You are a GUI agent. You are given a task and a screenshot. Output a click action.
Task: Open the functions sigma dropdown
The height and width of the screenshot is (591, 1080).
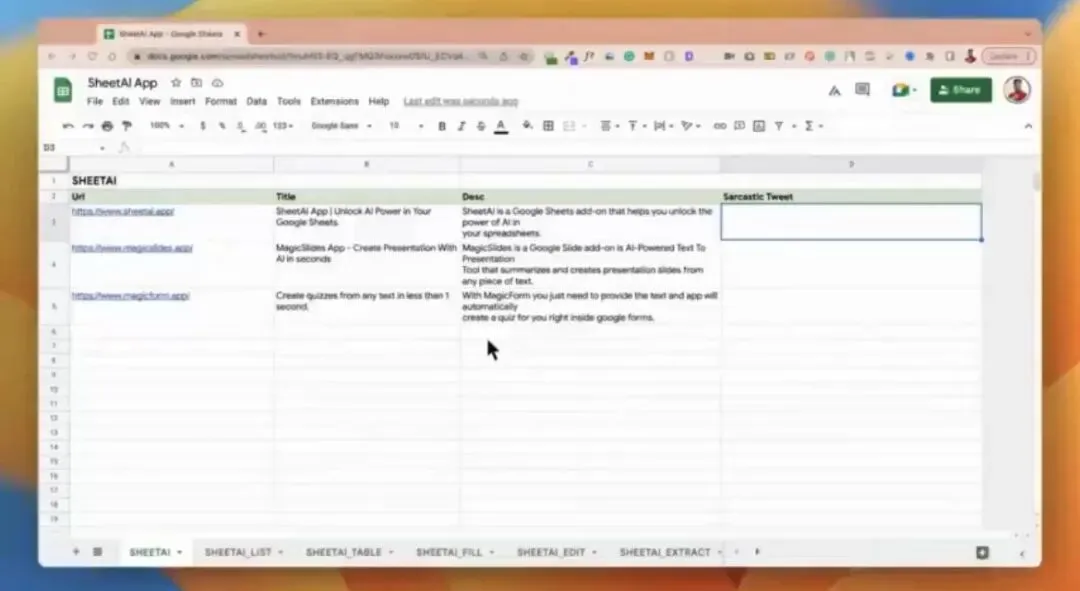(x=813, y=126)
